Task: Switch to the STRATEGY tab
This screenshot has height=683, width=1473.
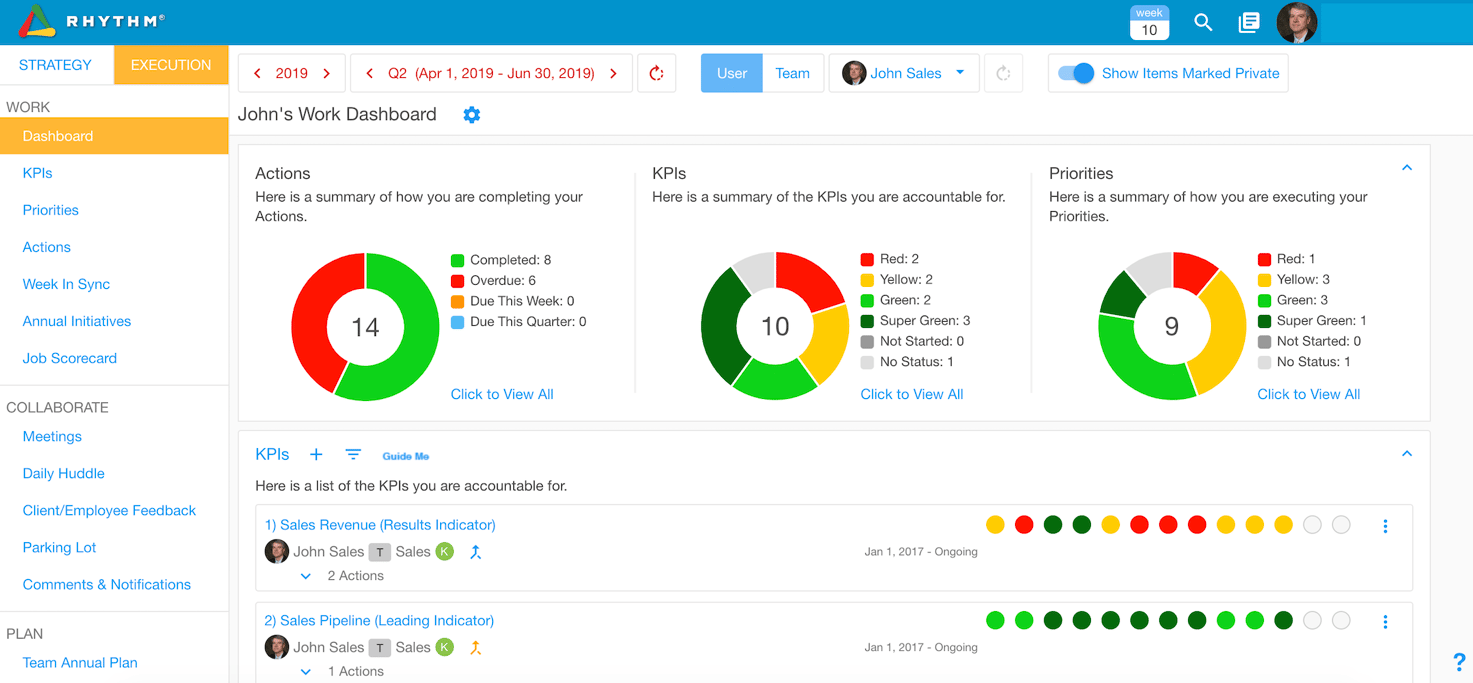Action: pos(56,65)
